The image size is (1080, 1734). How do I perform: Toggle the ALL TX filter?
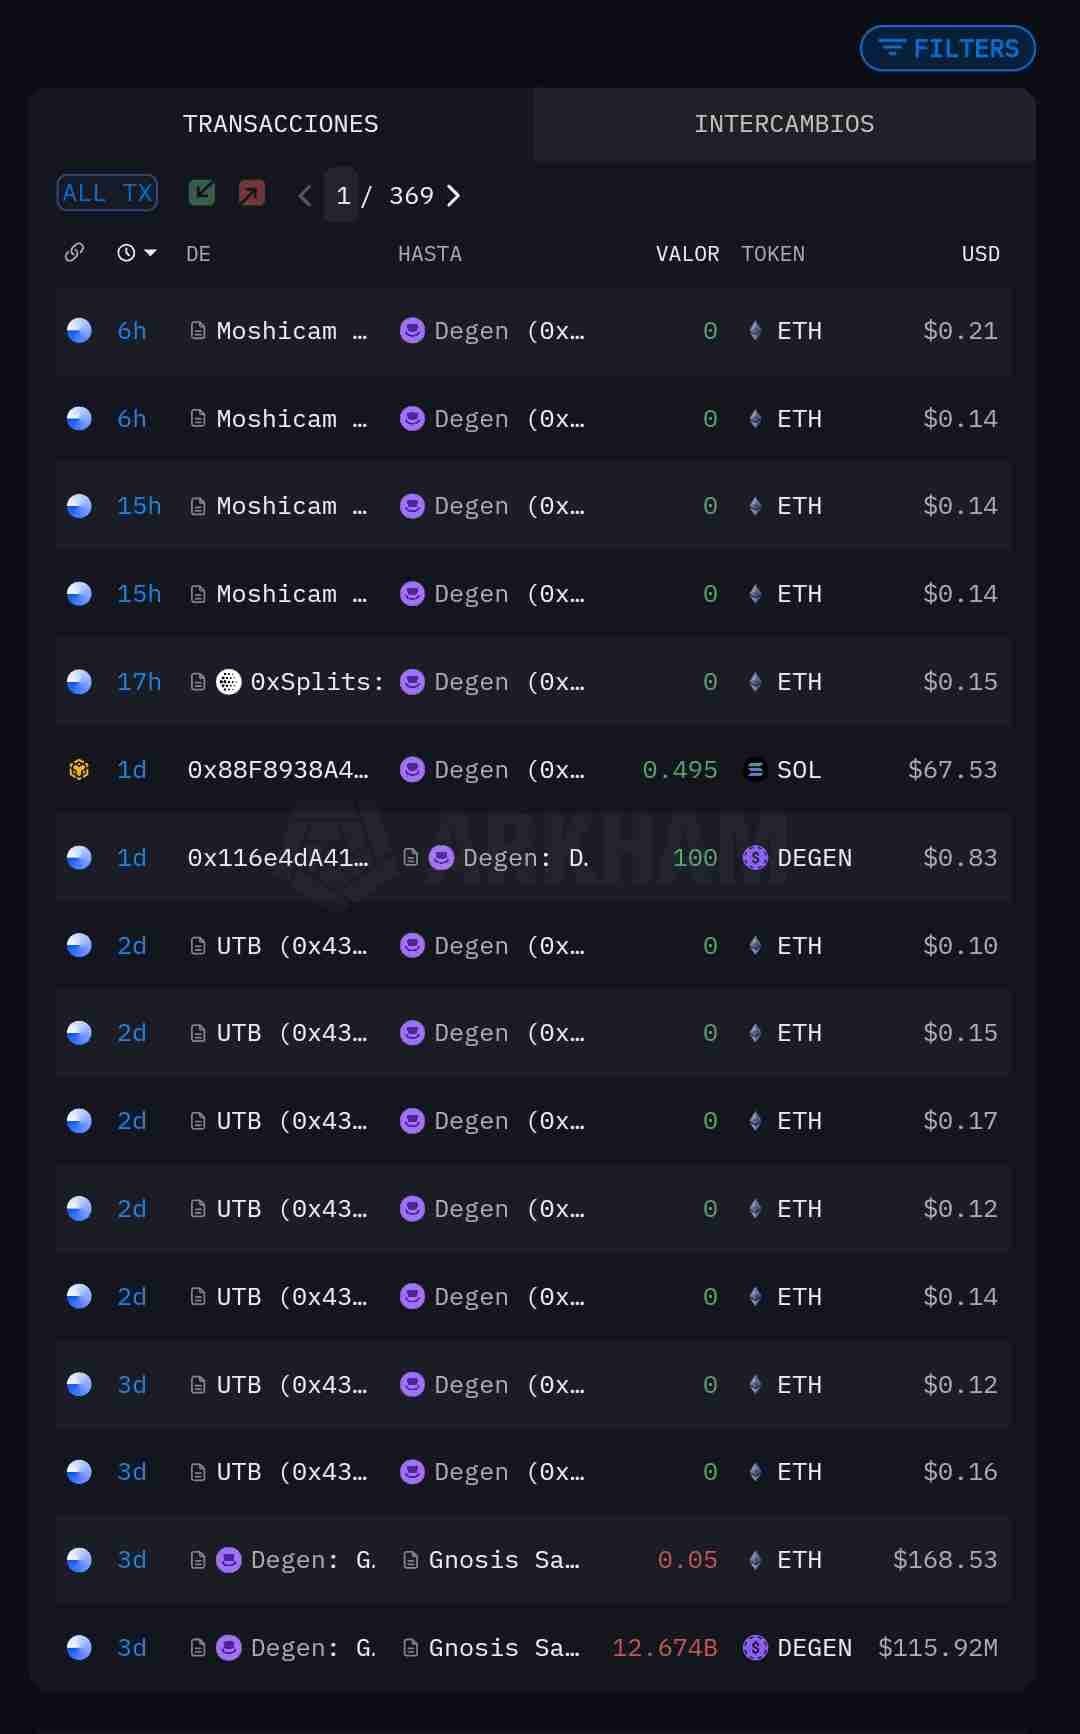click(x=107, y=193)
